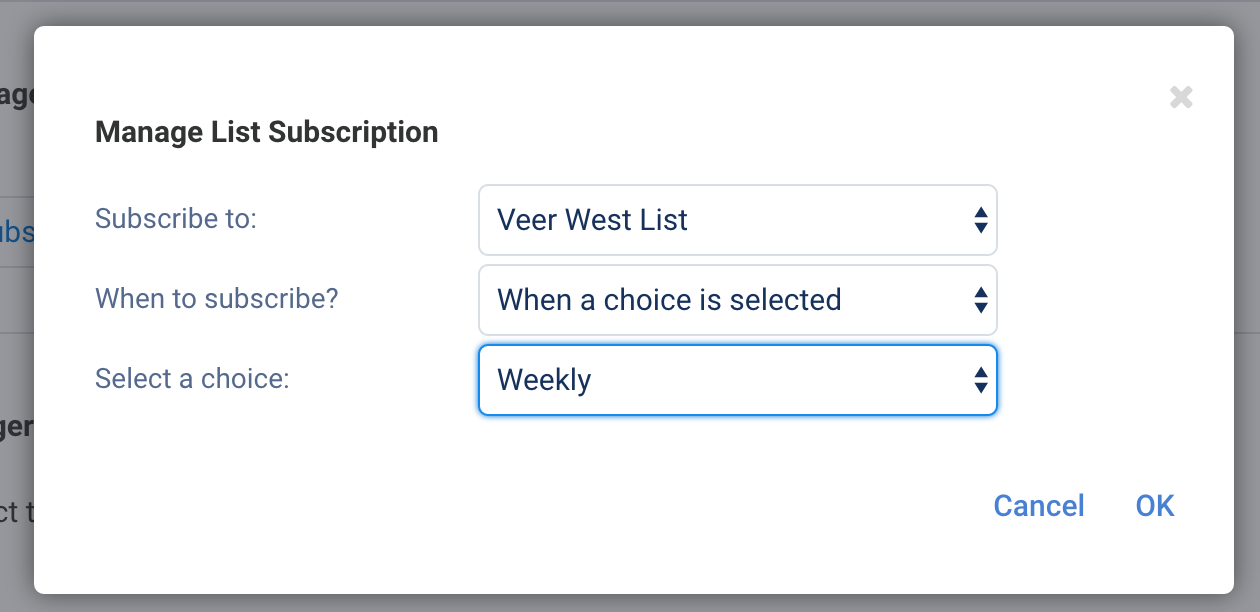Close the dialog with the X icon

click(1181, 97)
